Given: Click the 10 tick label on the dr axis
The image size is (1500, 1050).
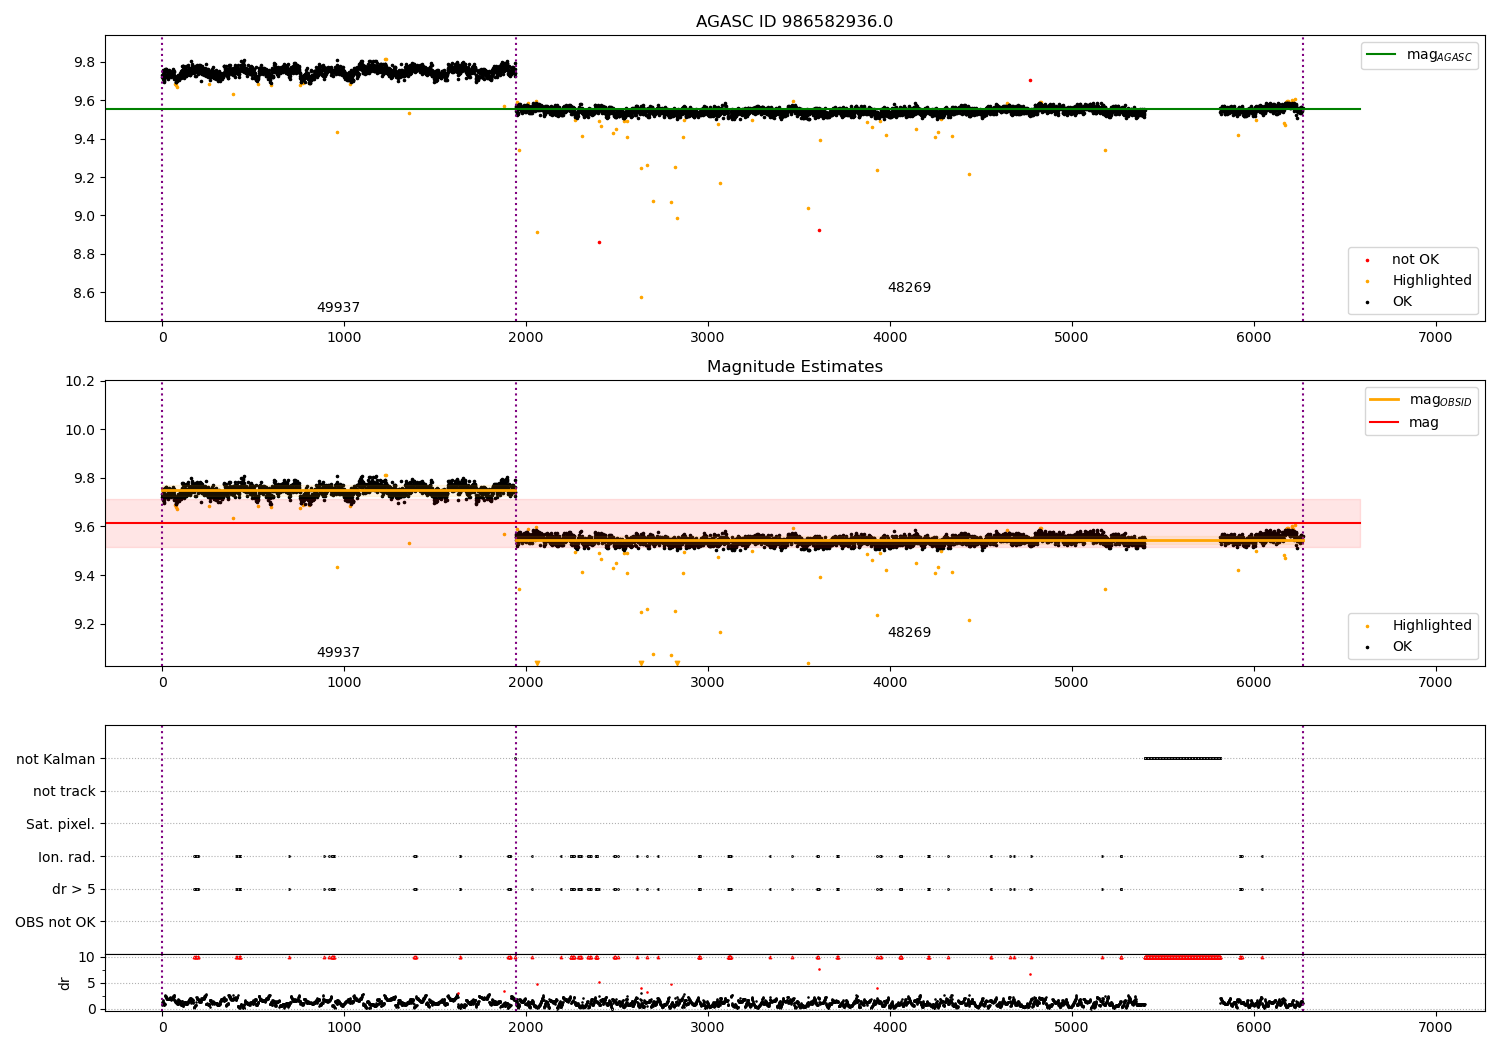Looking at the screenshot, I should (x=87, y=957).
